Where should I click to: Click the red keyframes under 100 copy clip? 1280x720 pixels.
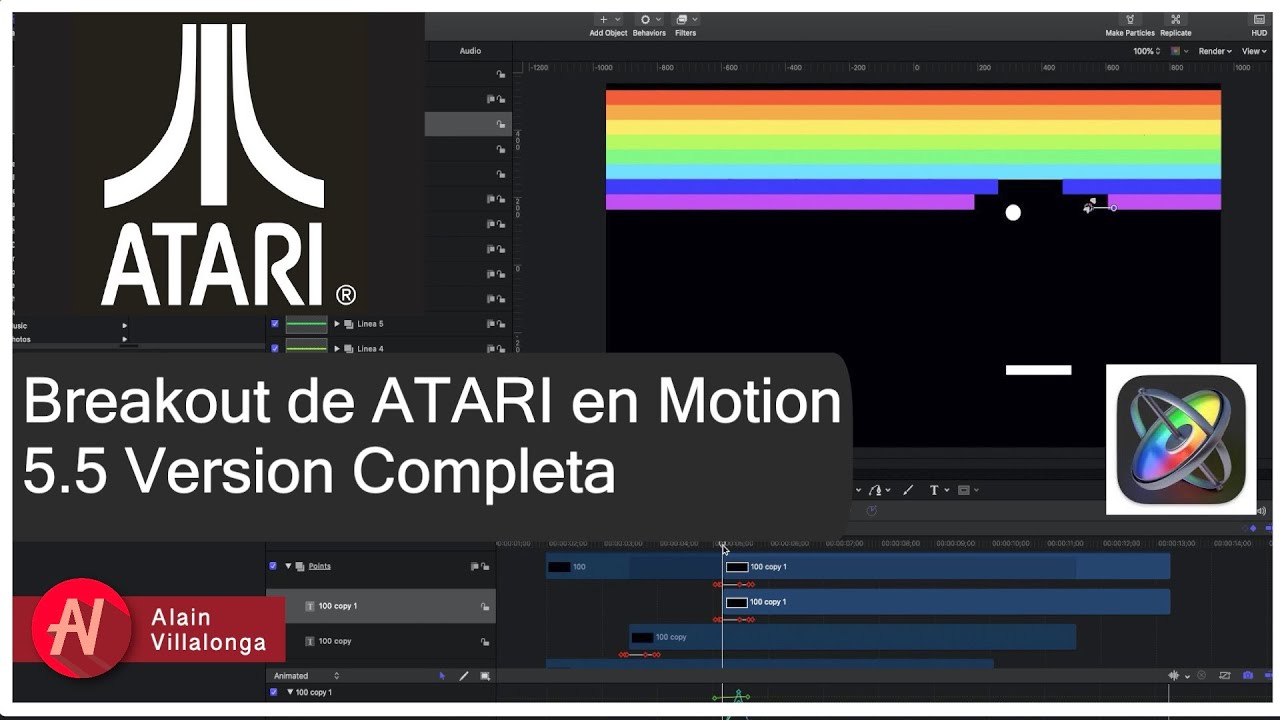pos(640,654)
